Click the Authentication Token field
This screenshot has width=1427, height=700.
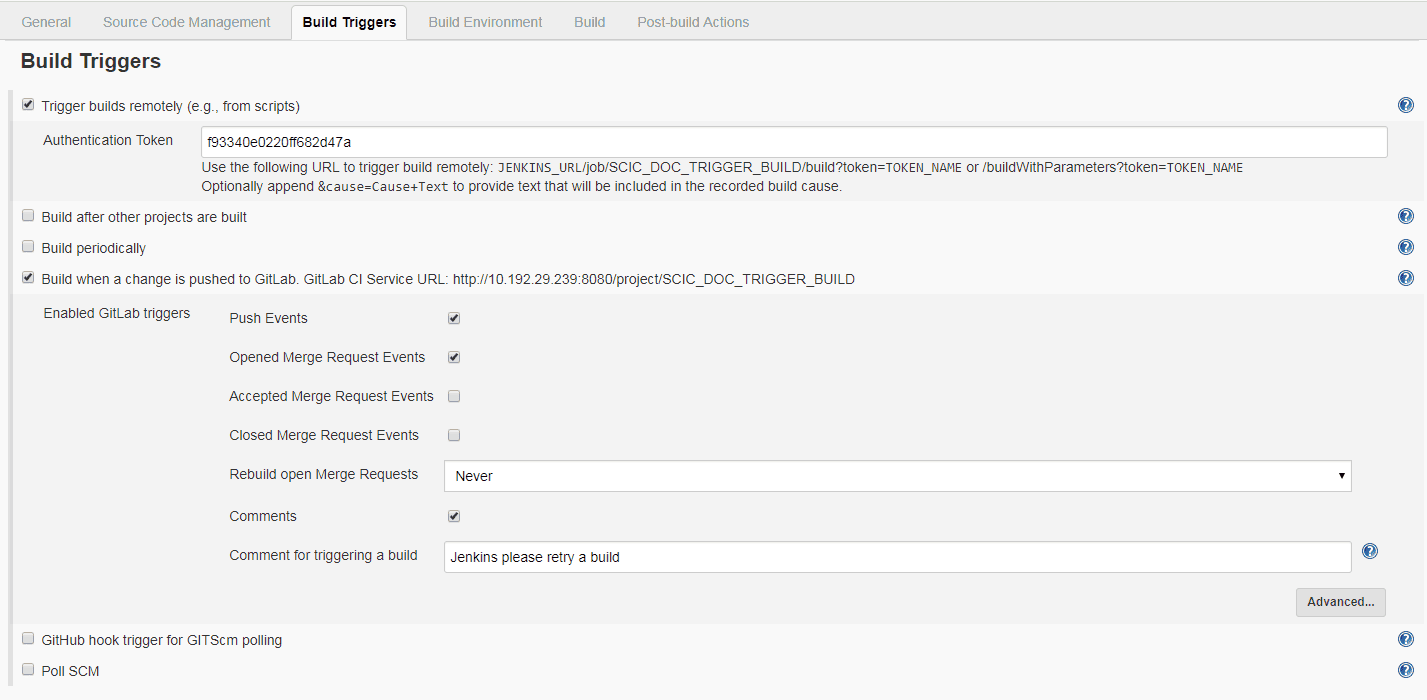(x=793, y=142)
